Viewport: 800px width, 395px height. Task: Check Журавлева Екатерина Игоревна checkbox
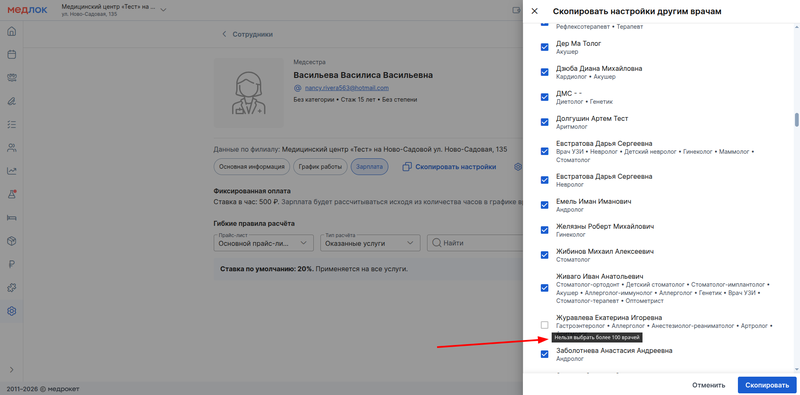coord(544,325)
